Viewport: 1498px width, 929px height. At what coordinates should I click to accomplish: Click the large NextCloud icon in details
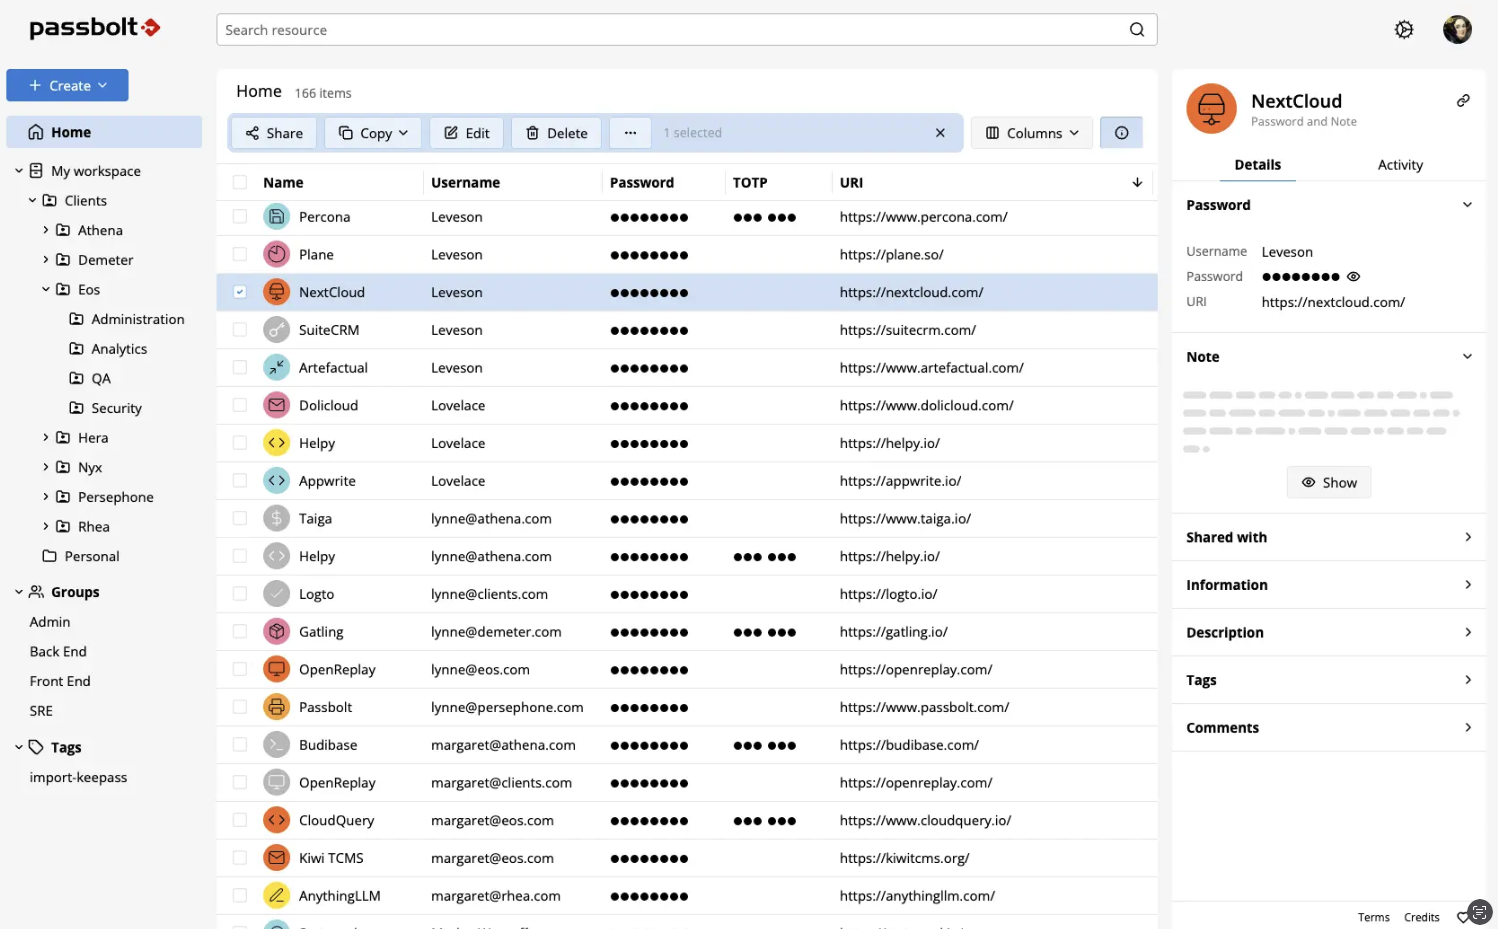(x=1211, y=109)
